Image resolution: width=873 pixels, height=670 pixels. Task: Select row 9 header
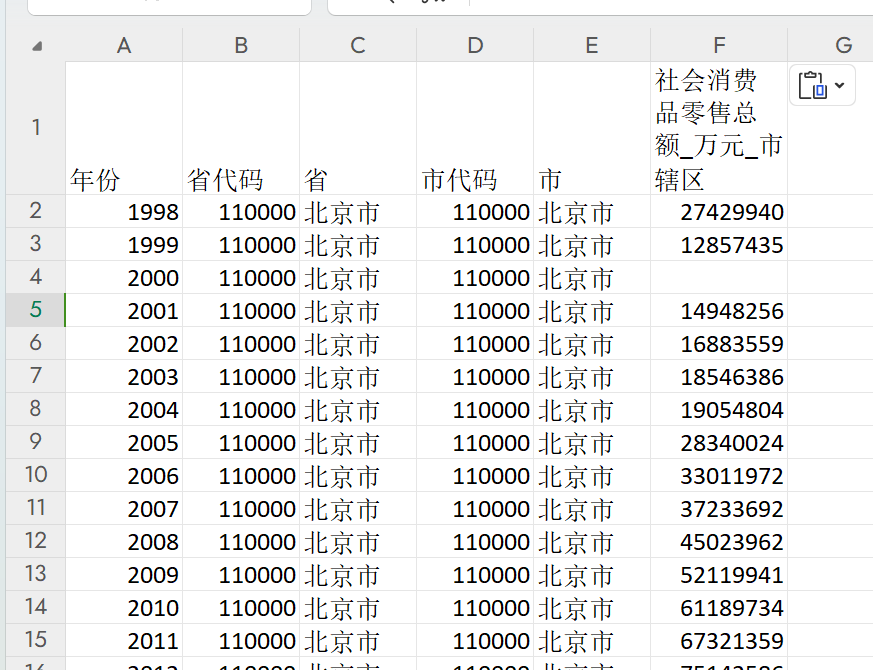coord(36,441)
